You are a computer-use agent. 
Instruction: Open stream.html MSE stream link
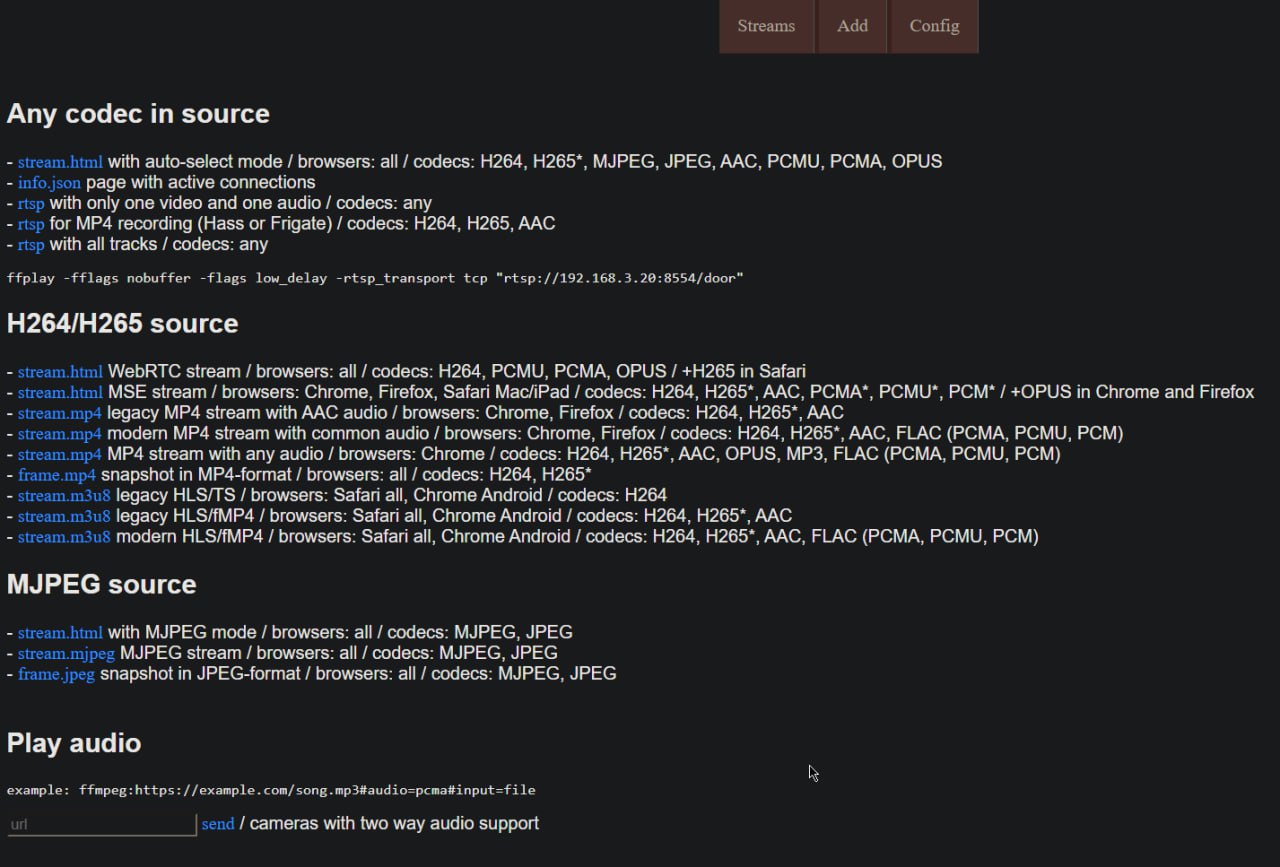point(60,393)
